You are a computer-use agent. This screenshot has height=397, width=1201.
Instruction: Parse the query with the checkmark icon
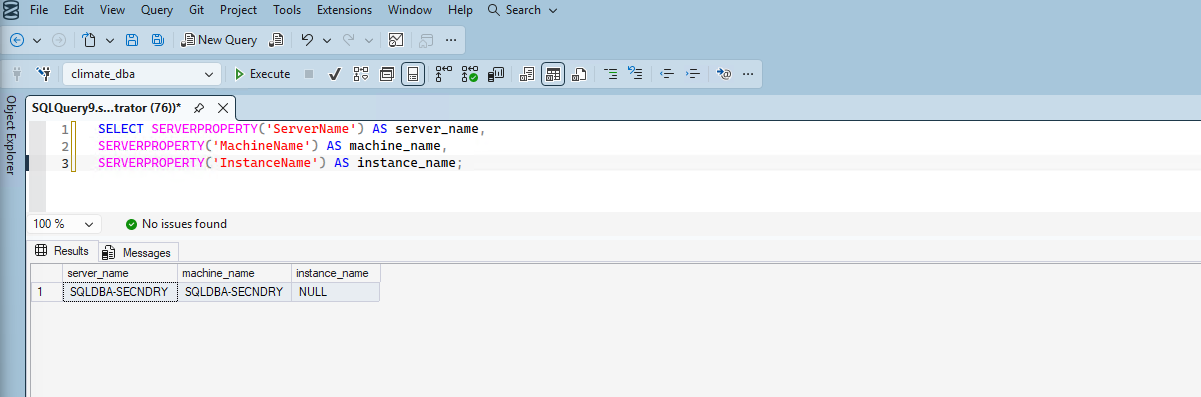(x=335, y=74)
